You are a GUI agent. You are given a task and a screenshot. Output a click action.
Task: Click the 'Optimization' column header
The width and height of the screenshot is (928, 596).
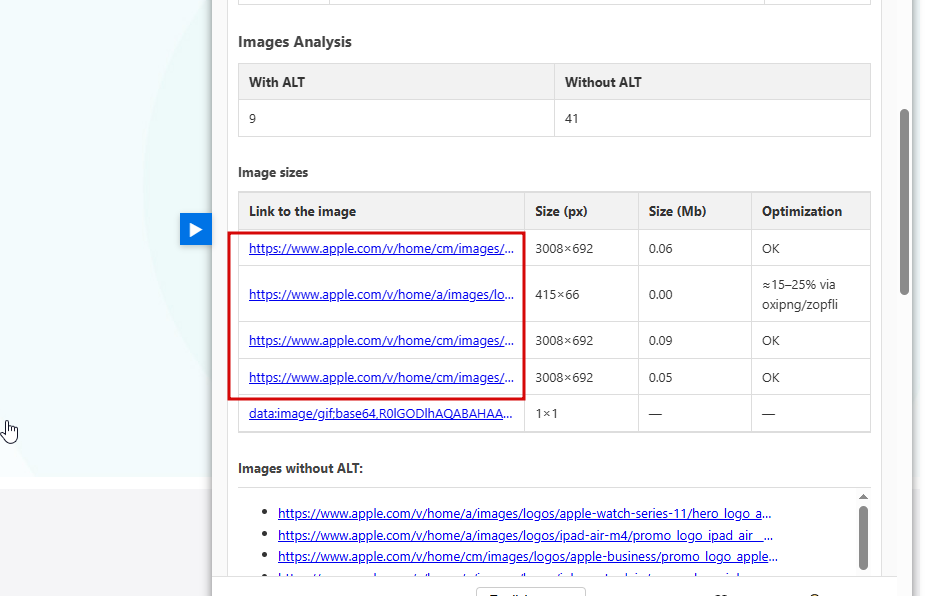(801, 211)
